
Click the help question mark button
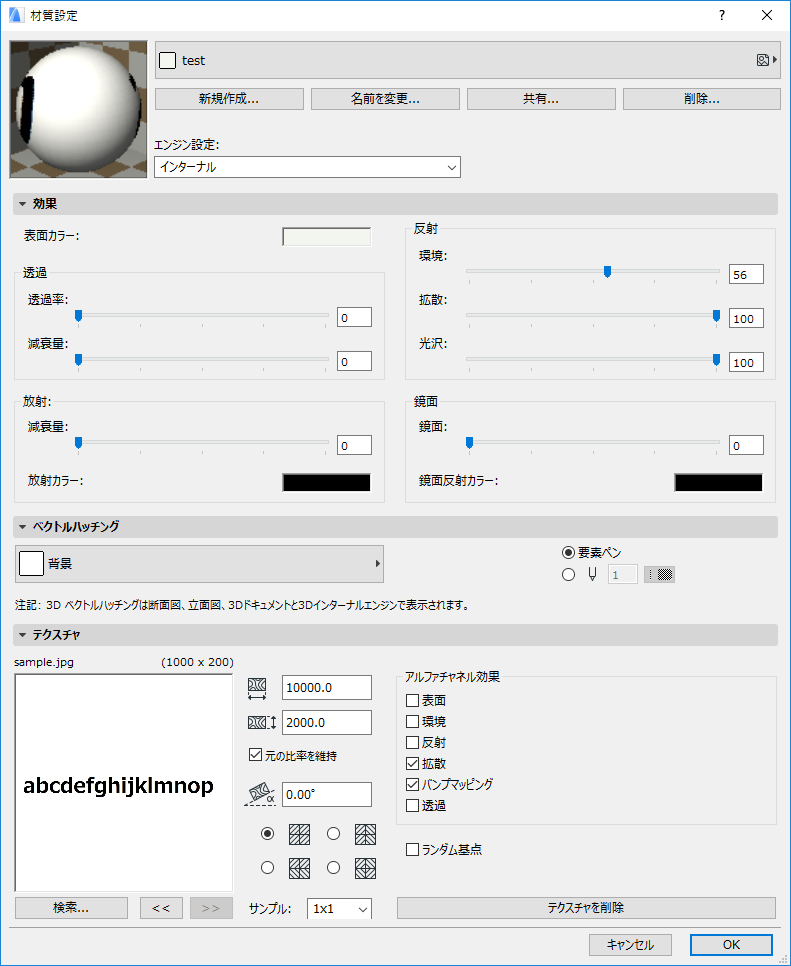point(722,15)
